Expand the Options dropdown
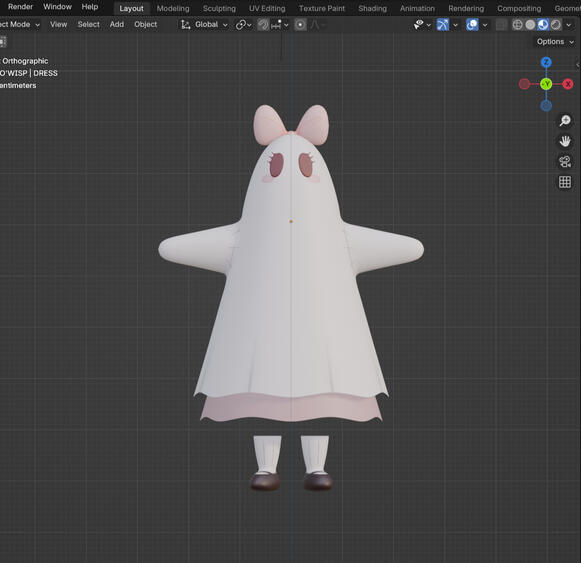 coord(555,42)
